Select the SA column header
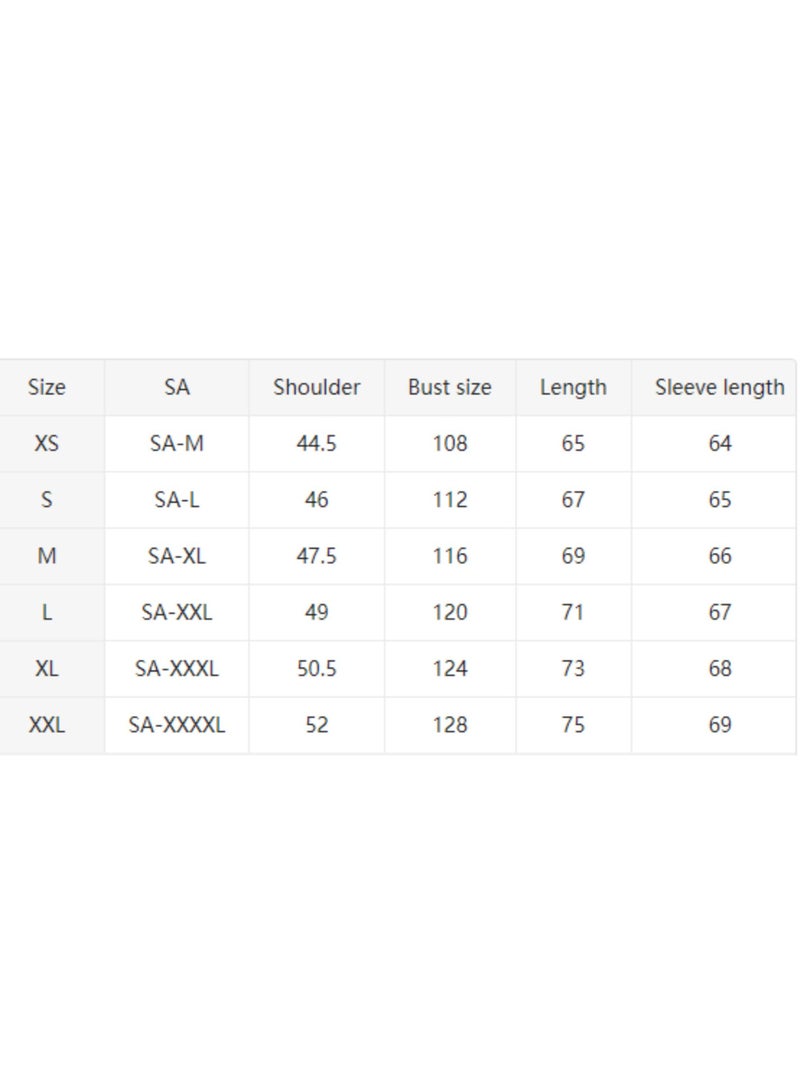This screenshot has width=800, height=1091. pos(177,387)
